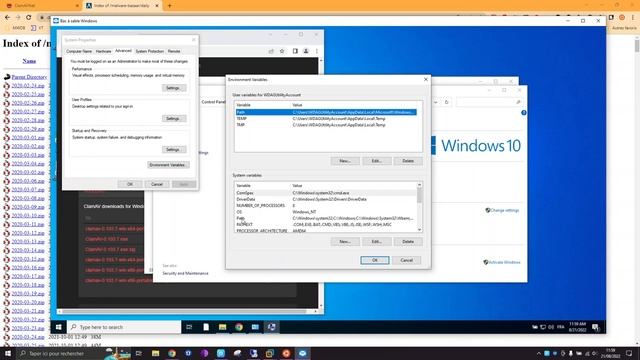This screenshot has height=360, width=640.
Task: Click Delete under system variables
Action: point(408,242)
